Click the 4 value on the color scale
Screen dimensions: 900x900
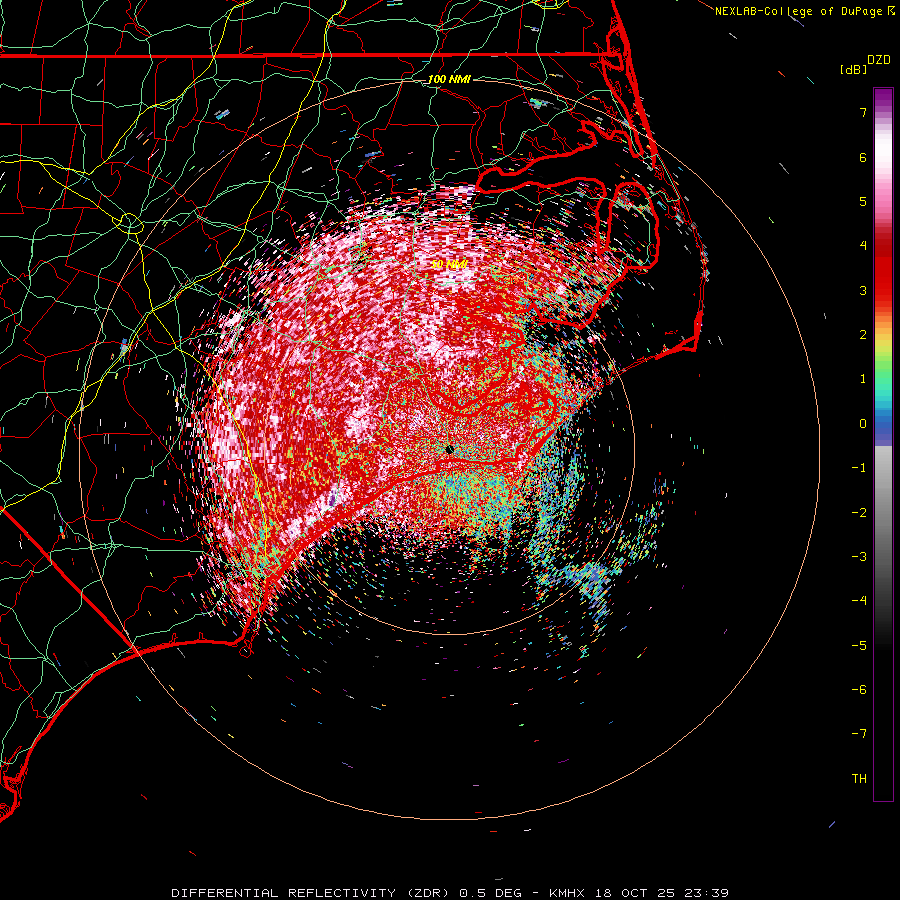point(863,246)
